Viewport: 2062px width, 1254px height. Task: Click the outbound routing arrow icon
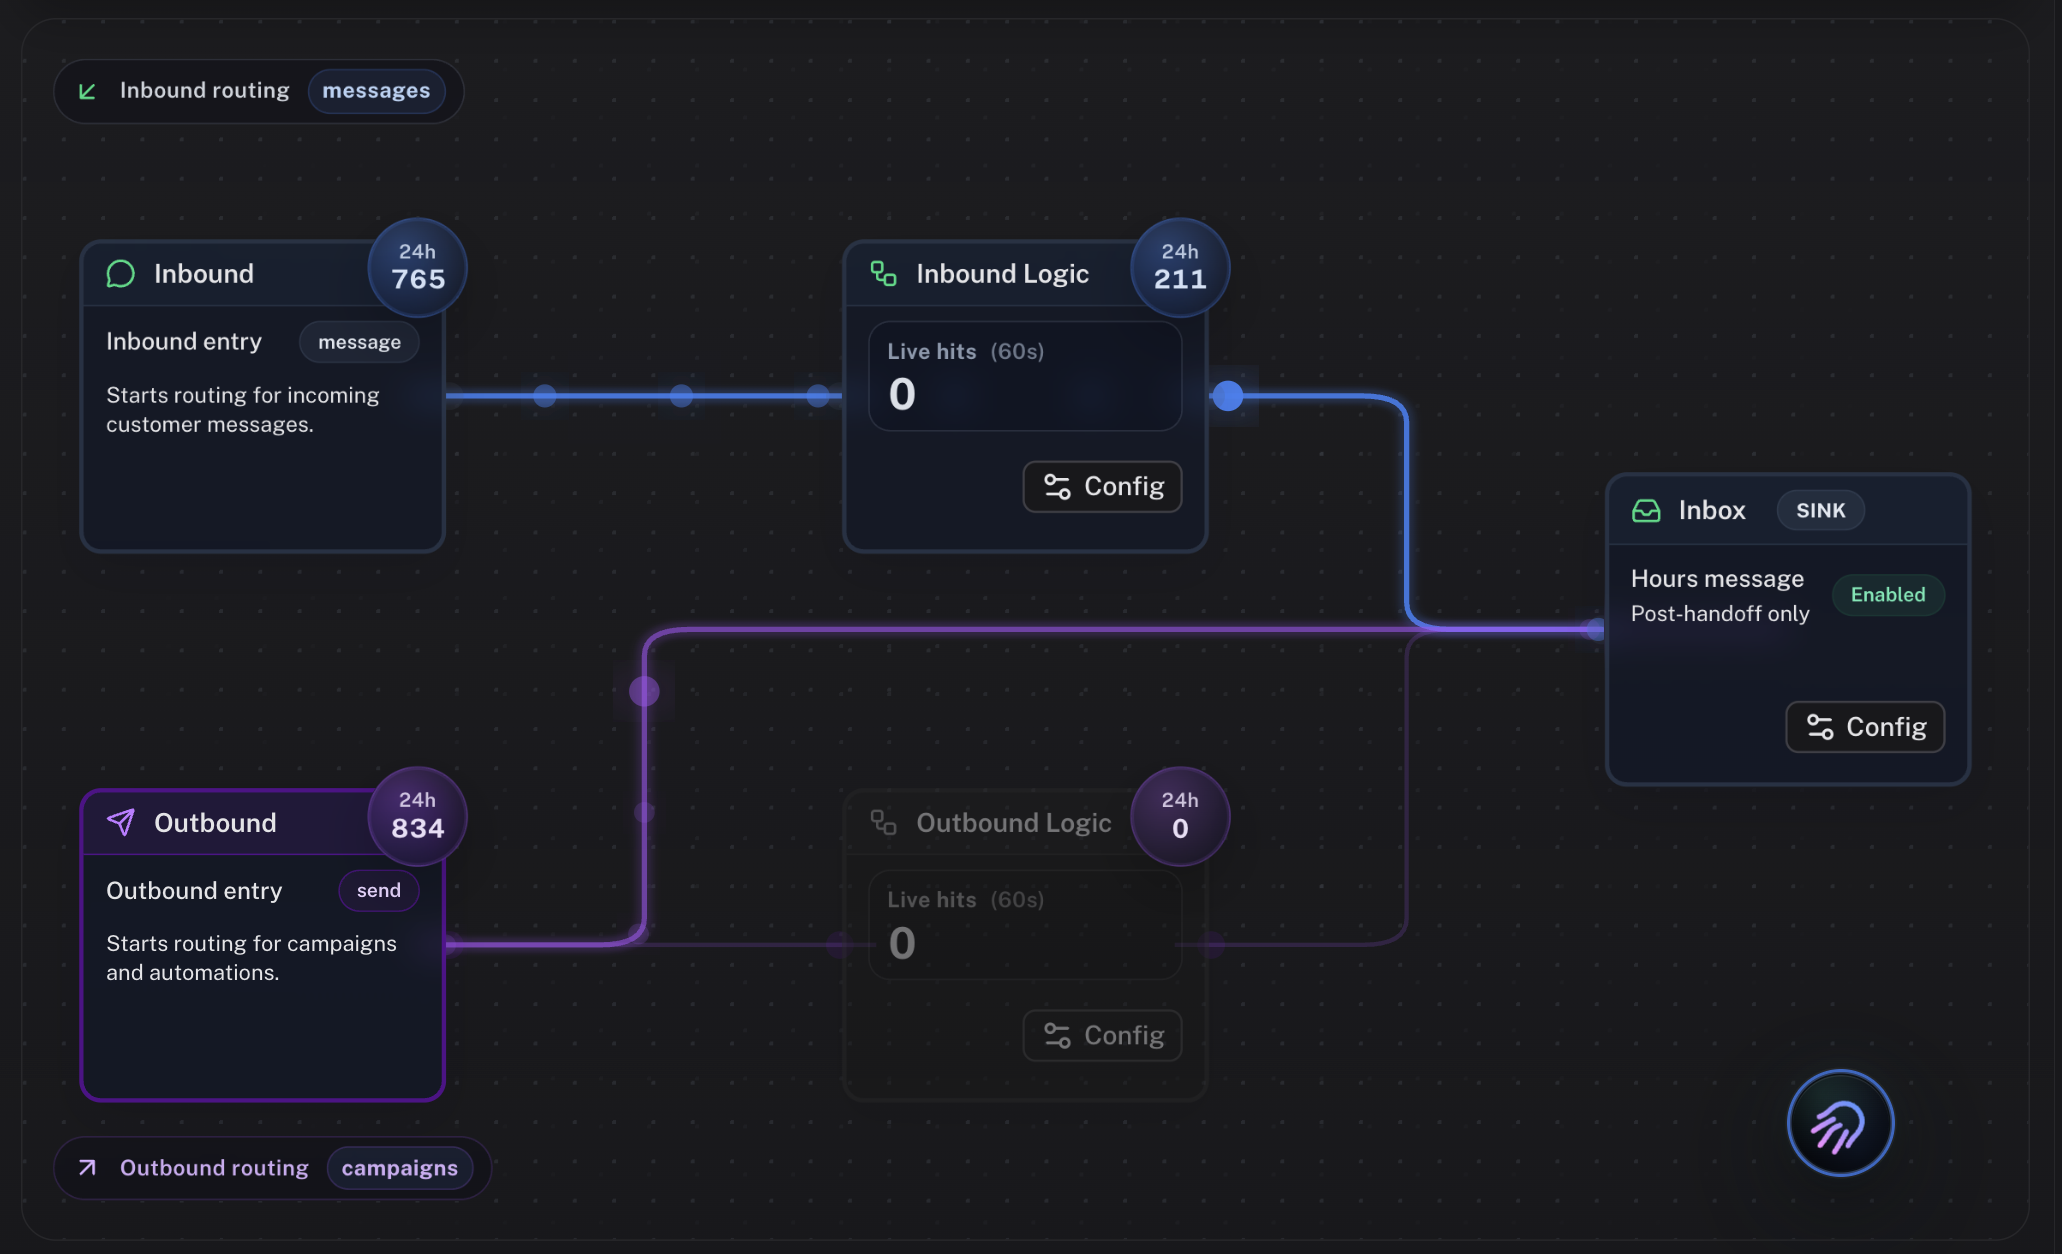point(87,1167)
